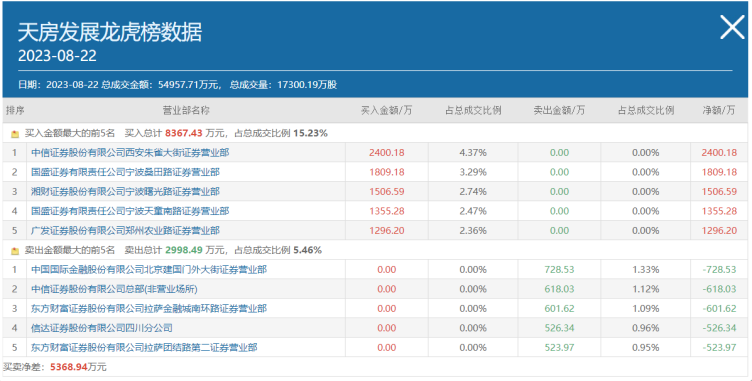The width and height of the screenshot is (752, 381).
Task: Select the 2400.18 buy amount cell
Action: (x=387, y=153)
